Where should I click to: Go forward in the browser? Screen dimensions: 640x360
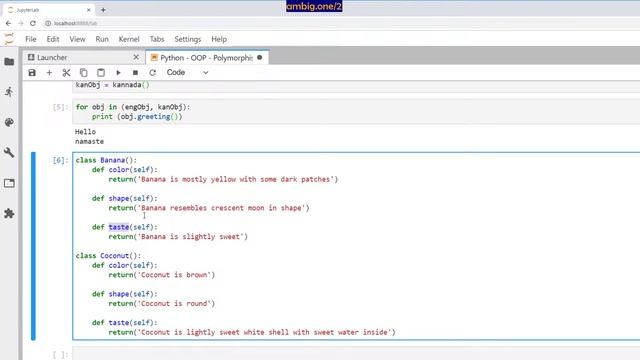click(21, 23)
